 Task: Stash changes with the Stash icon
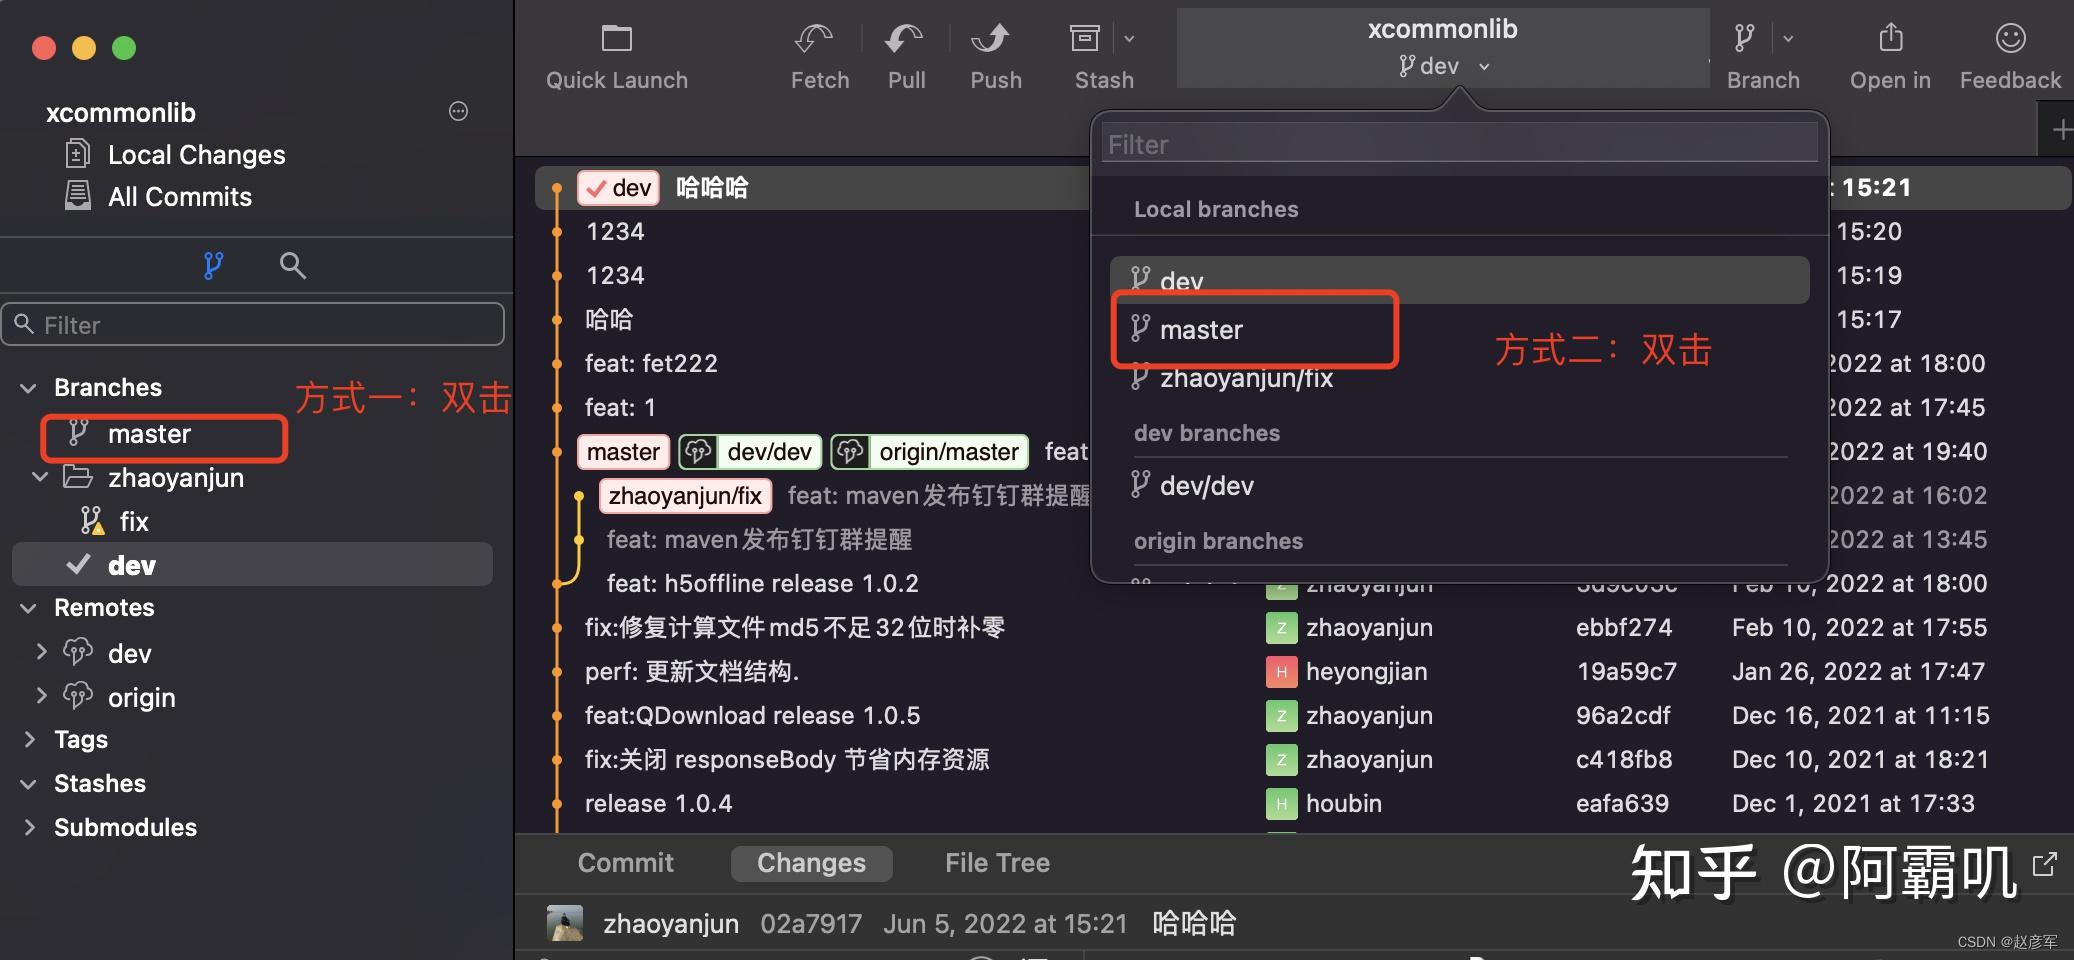pos(1085,39)
